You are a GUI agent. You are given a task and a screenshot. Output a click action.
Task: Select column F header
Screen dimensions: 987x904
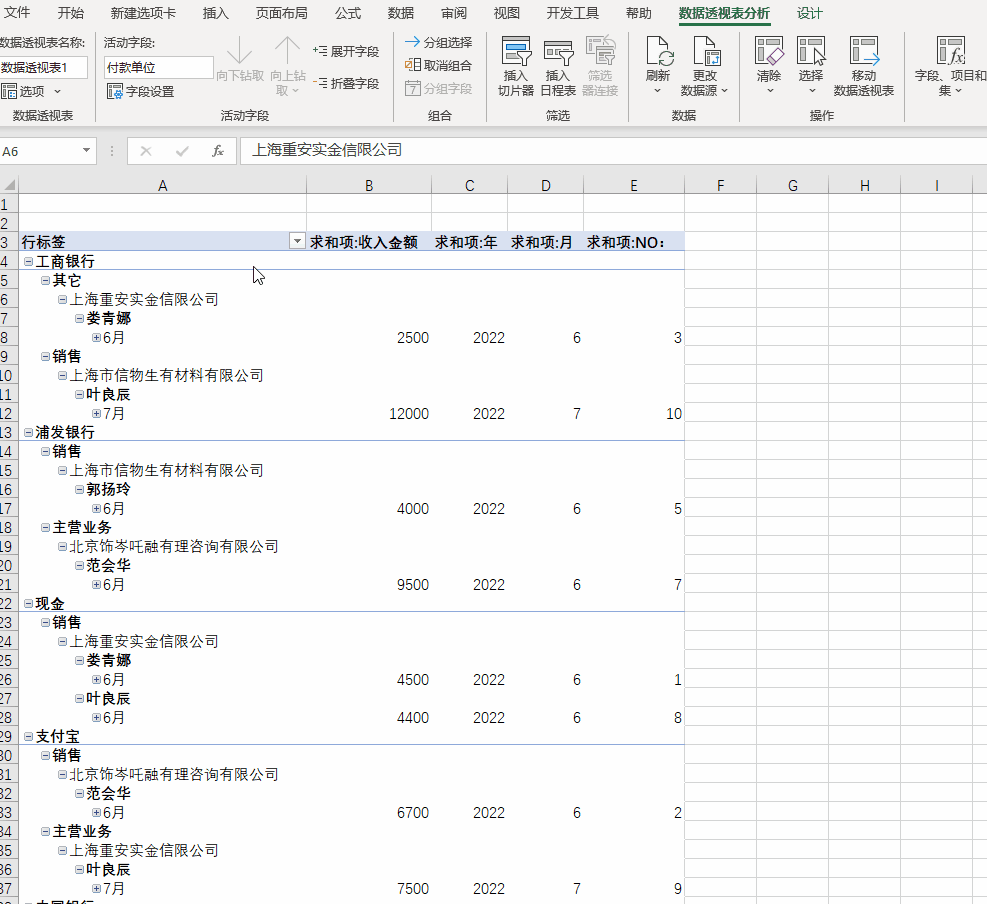pos(720,185)
